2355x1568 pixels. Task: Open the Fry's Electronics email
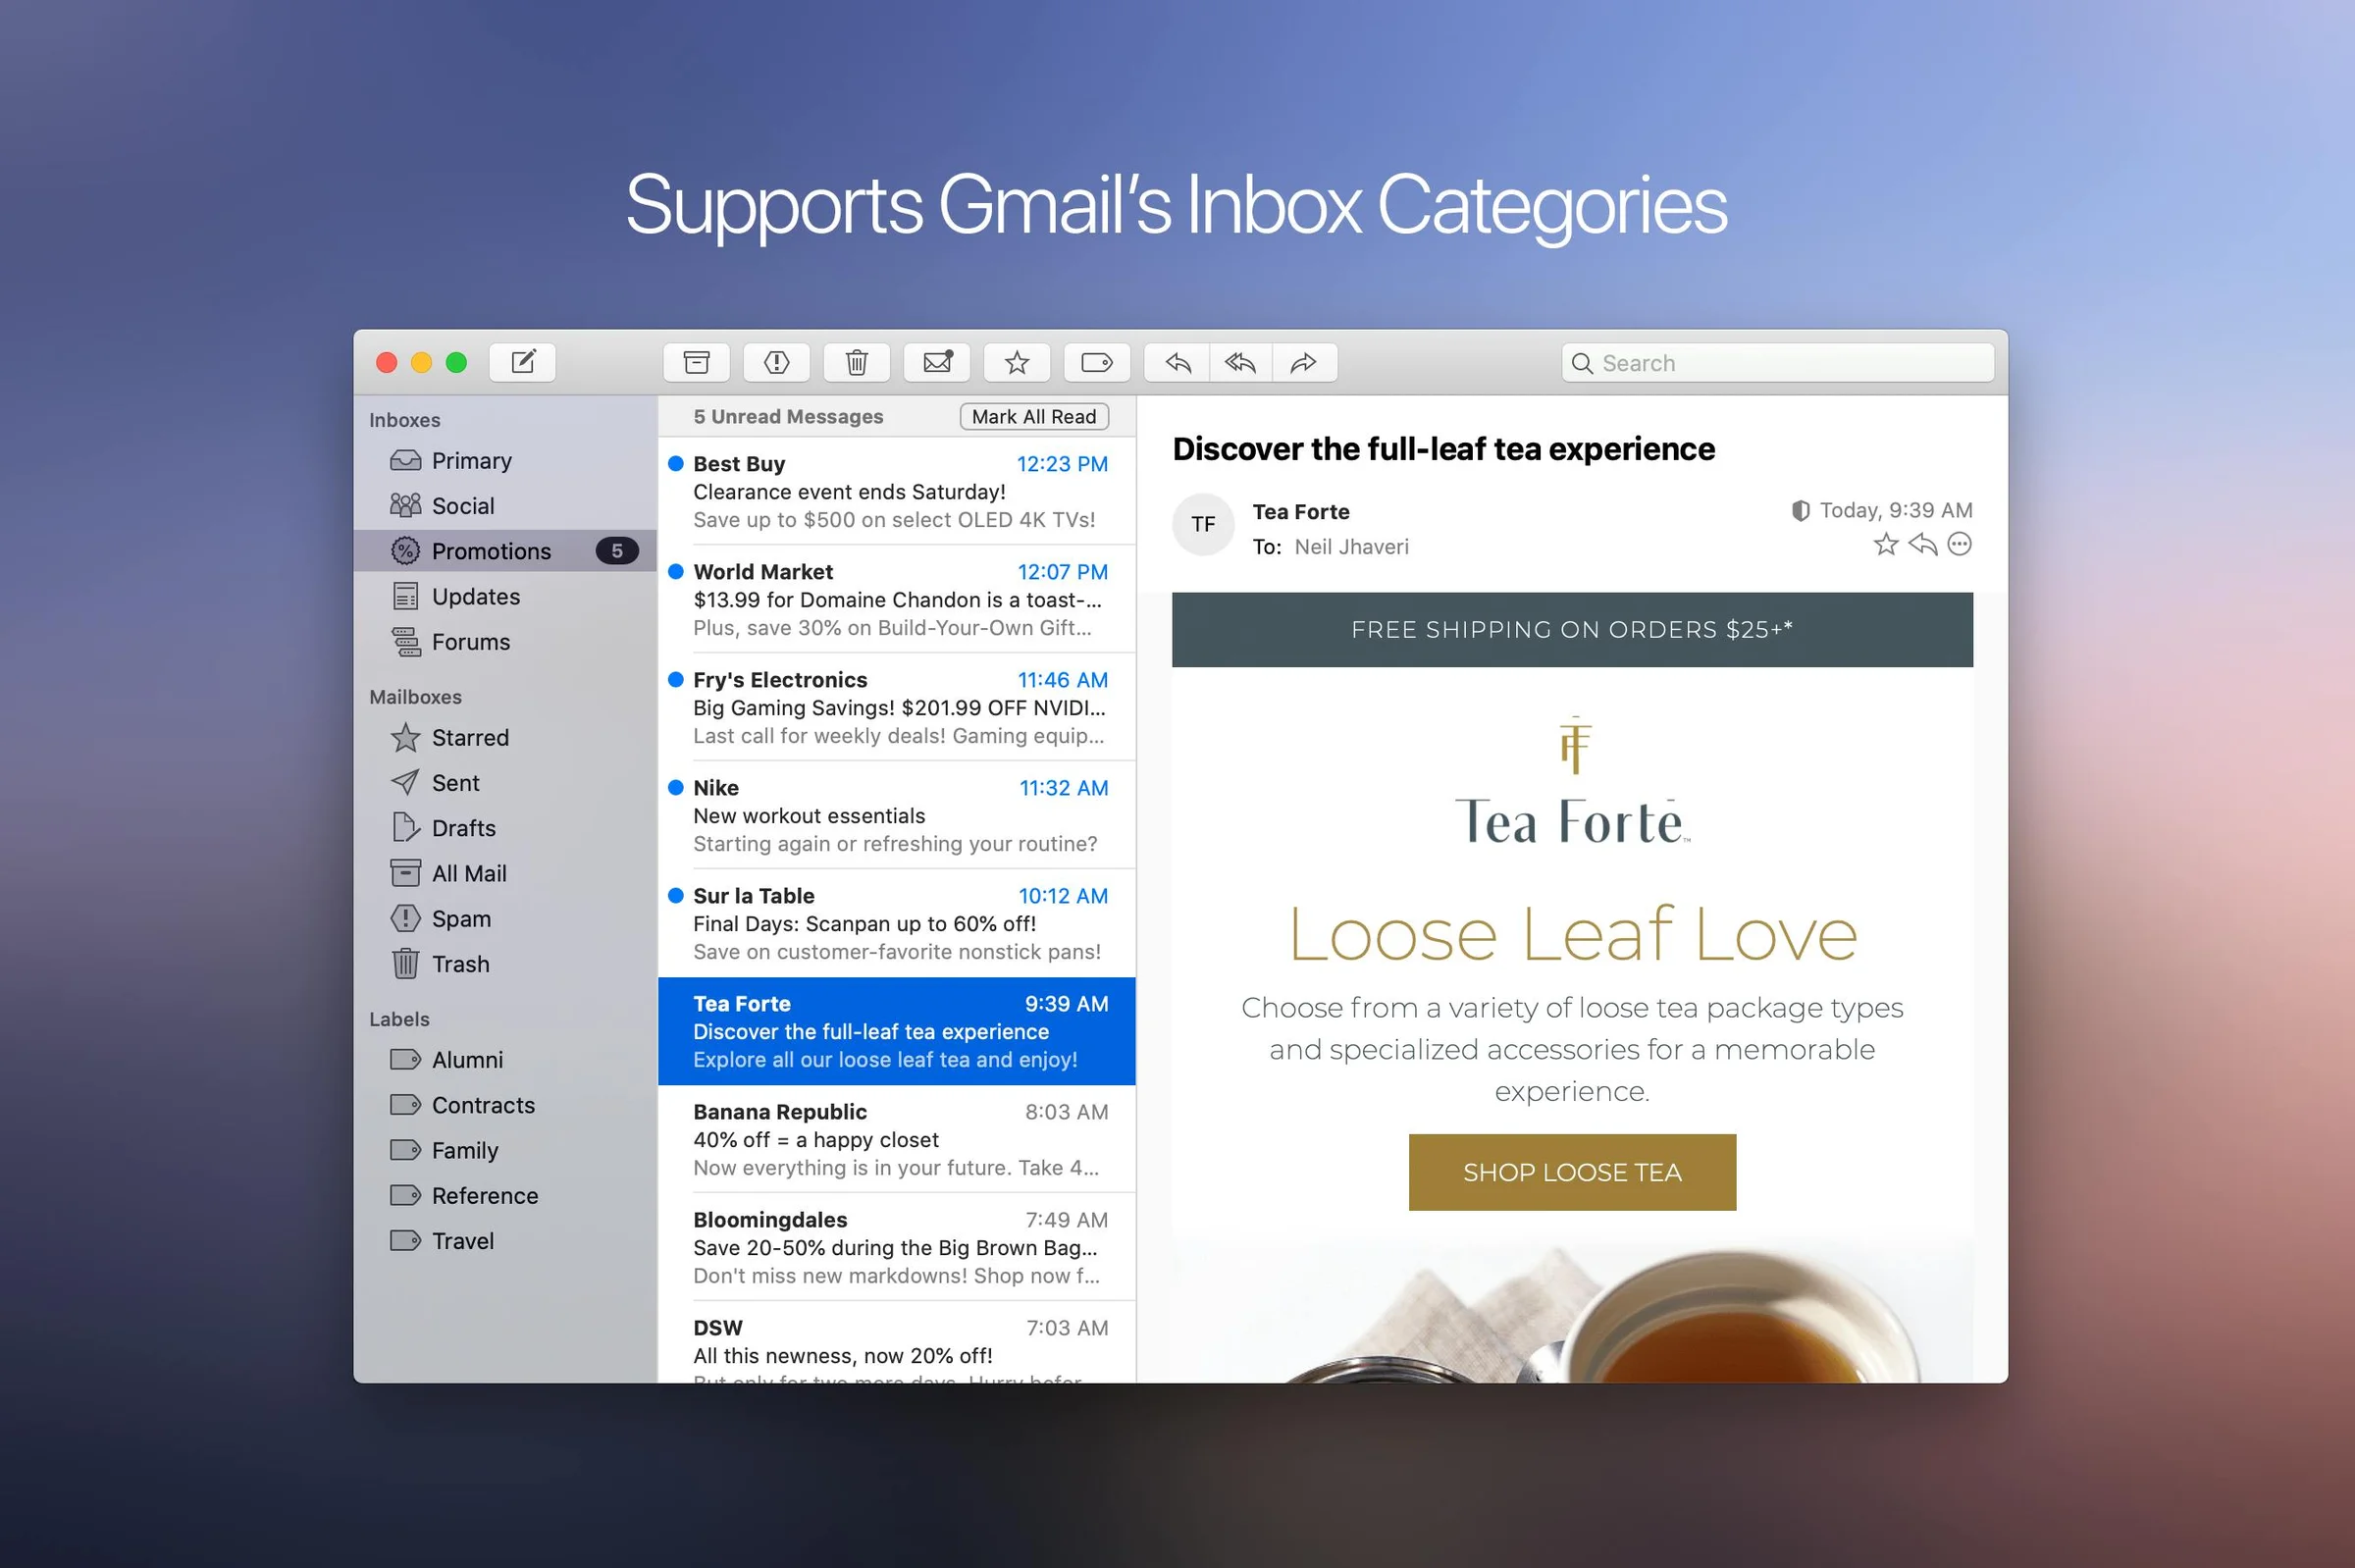point(897,707)
